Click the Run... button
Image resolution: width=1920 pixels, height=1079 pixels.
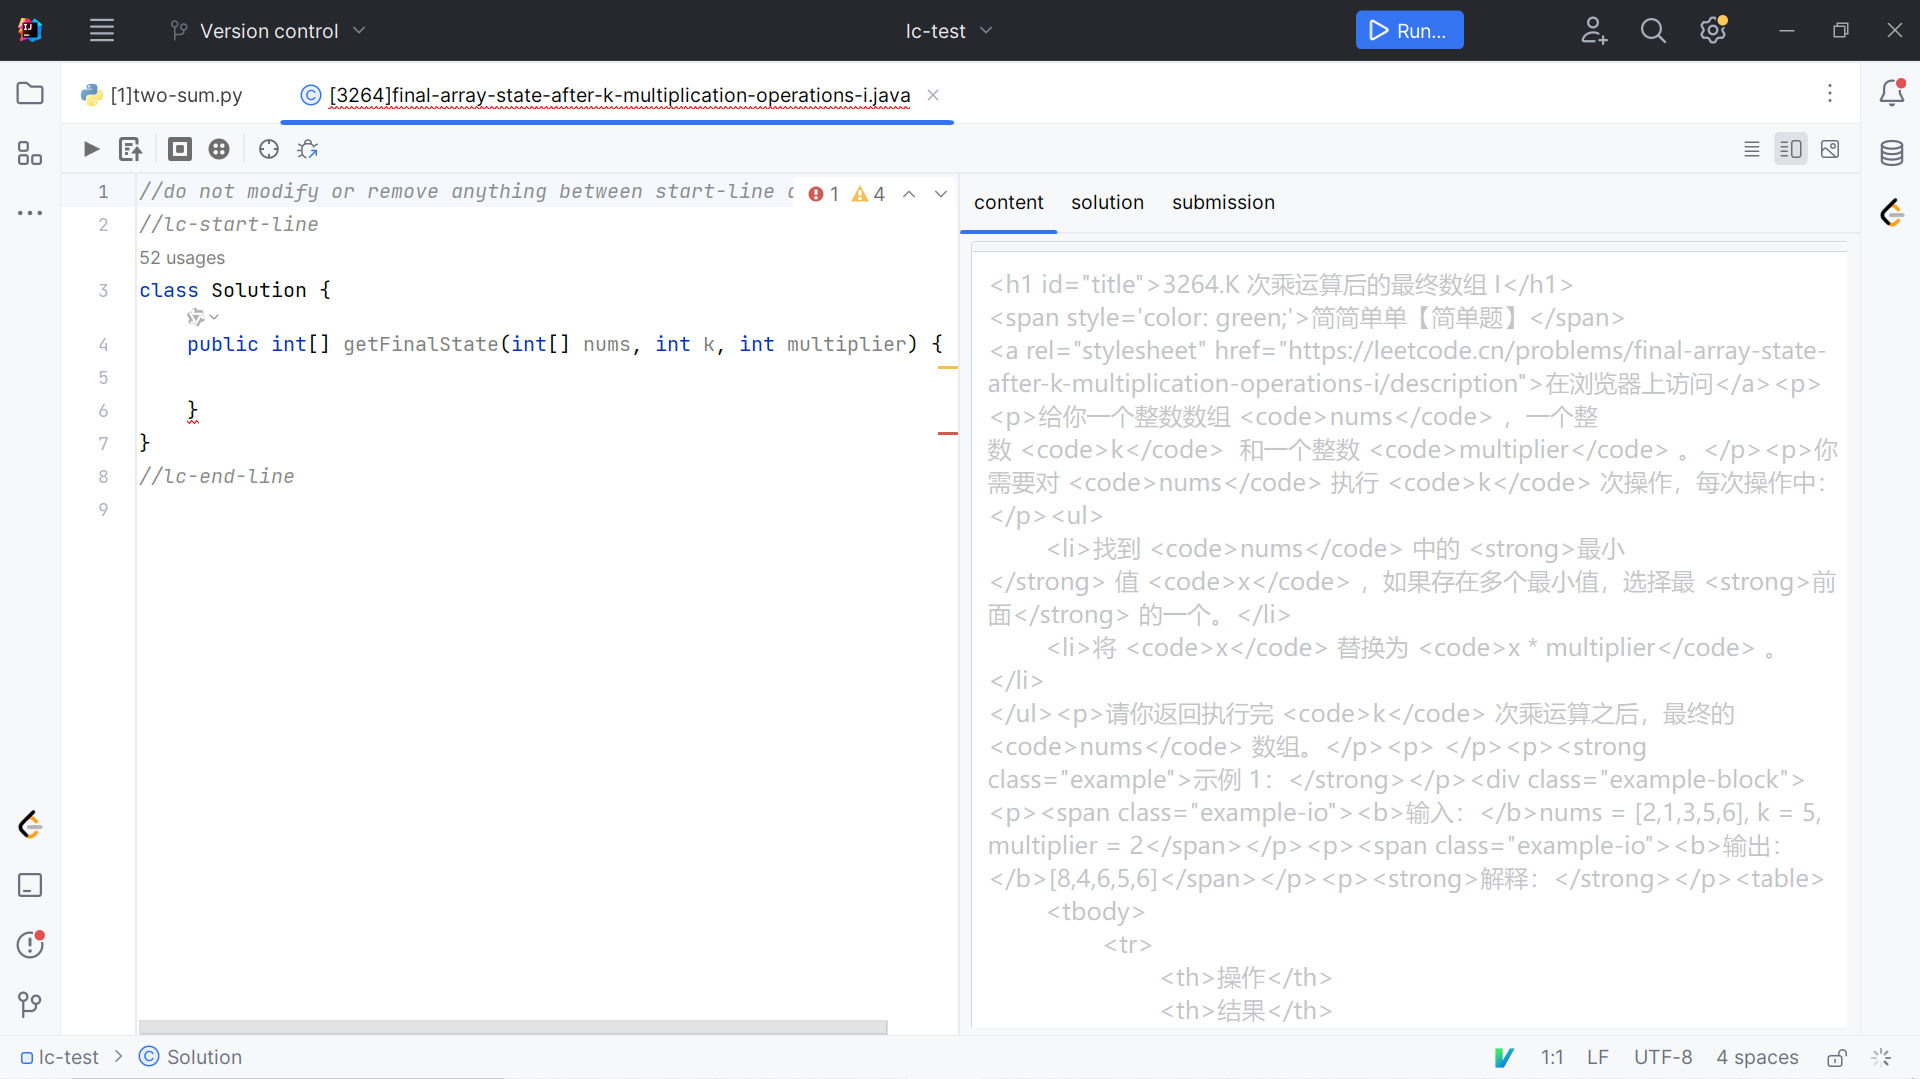pyautogui.click(x=1409, y=30)
